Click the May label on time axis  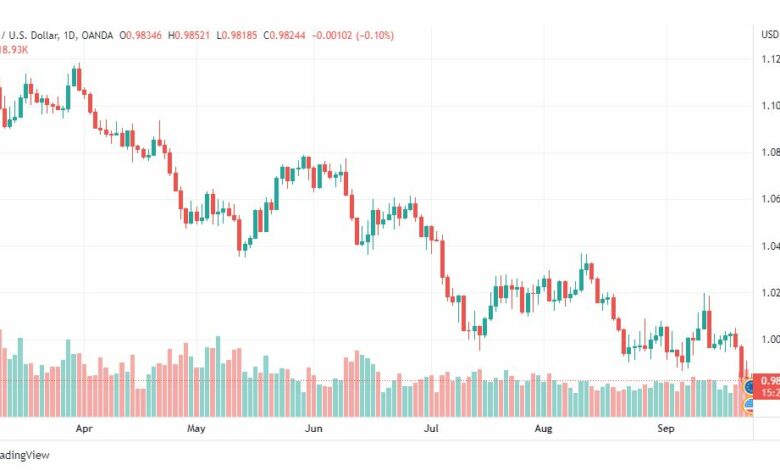point(196,428)
